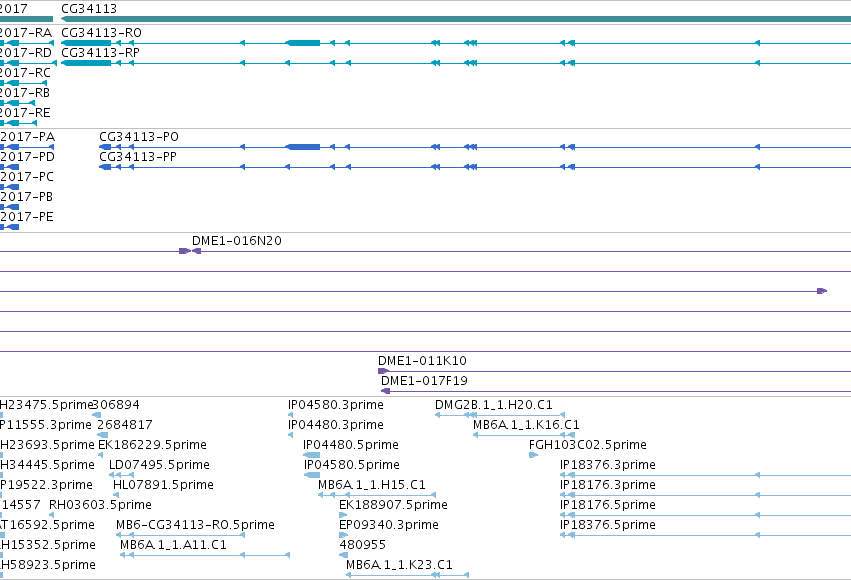
Task: Open MB6A.1_1.K23.C1 alignment
Action: pos(399,565)
